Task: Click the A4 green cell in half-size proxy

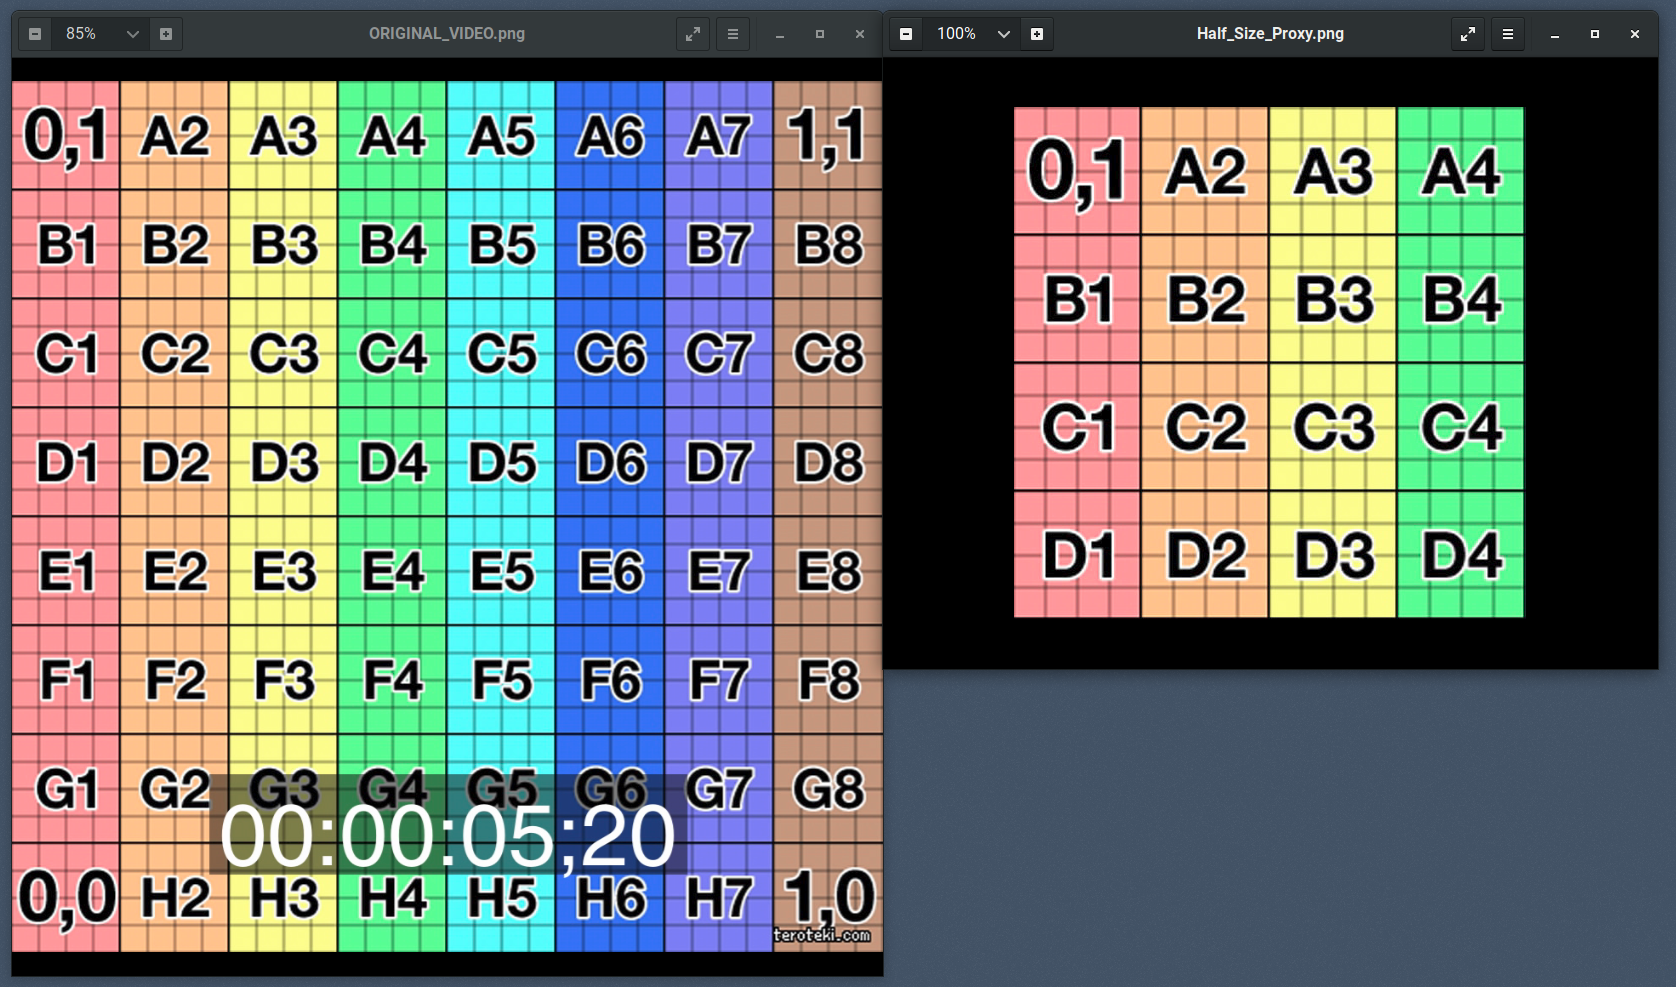Action: pos(1461,171)
